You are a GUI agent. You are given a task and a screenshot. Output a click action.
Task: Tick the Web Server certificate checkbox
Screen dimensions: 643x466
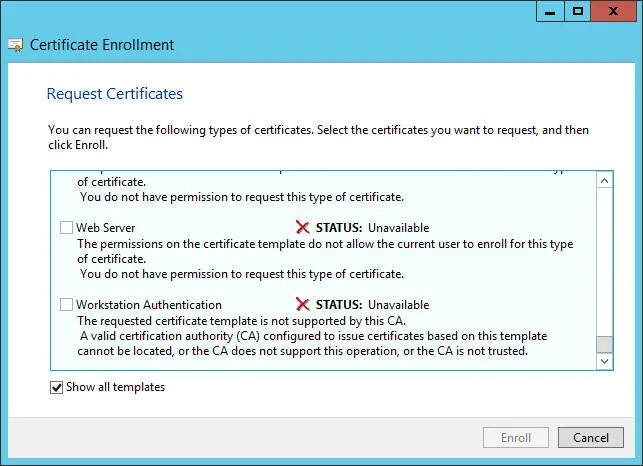(x=67, y=228)
